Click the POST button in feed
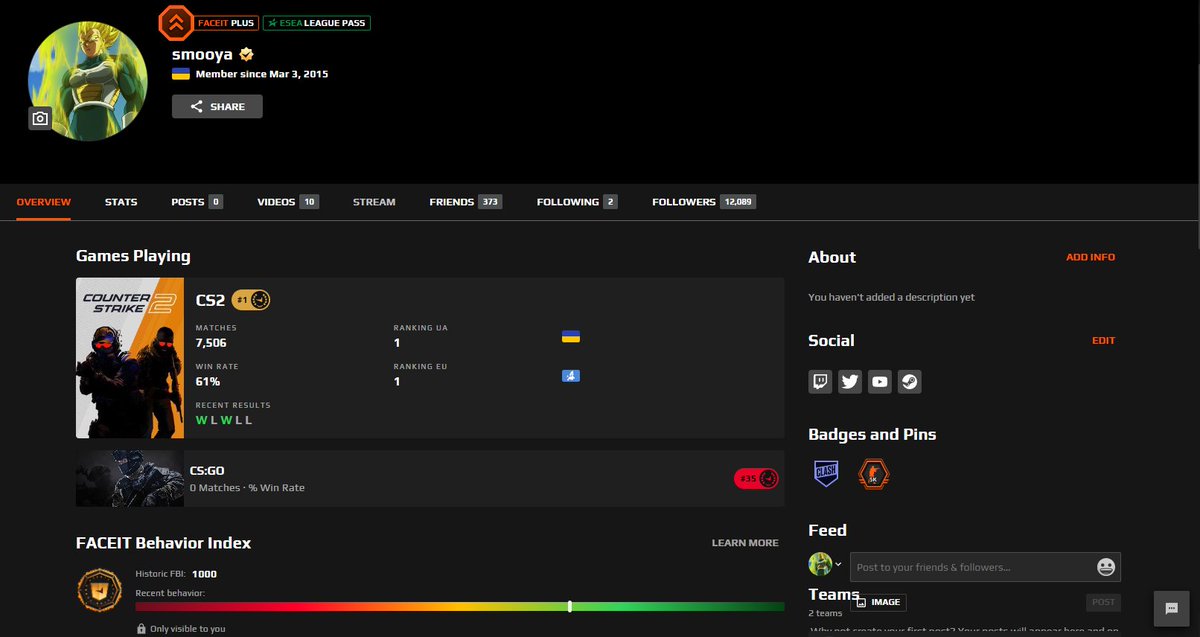 (x=1103, y=602)
